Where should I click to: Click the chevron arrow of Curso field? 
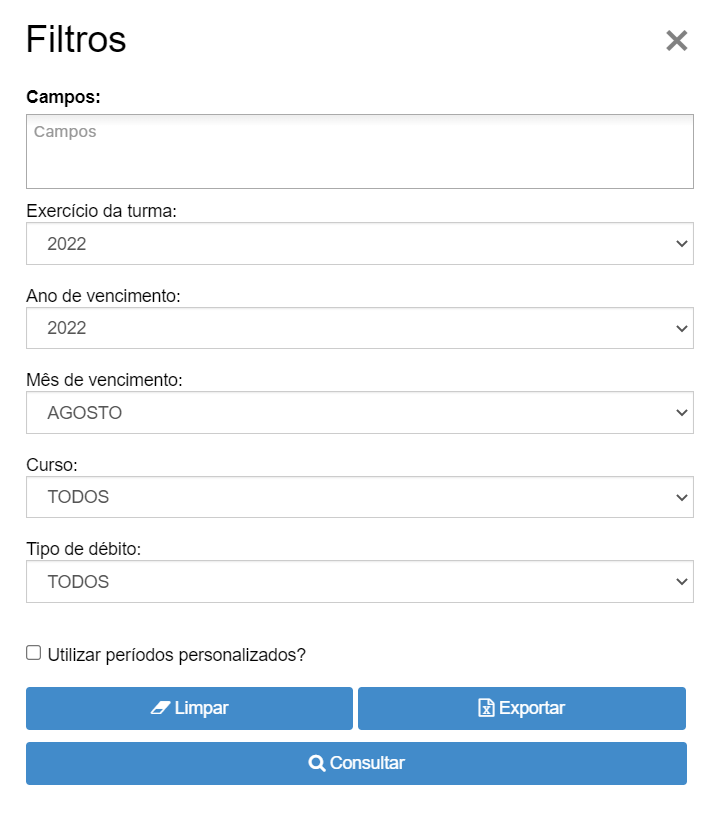point(682,497)
